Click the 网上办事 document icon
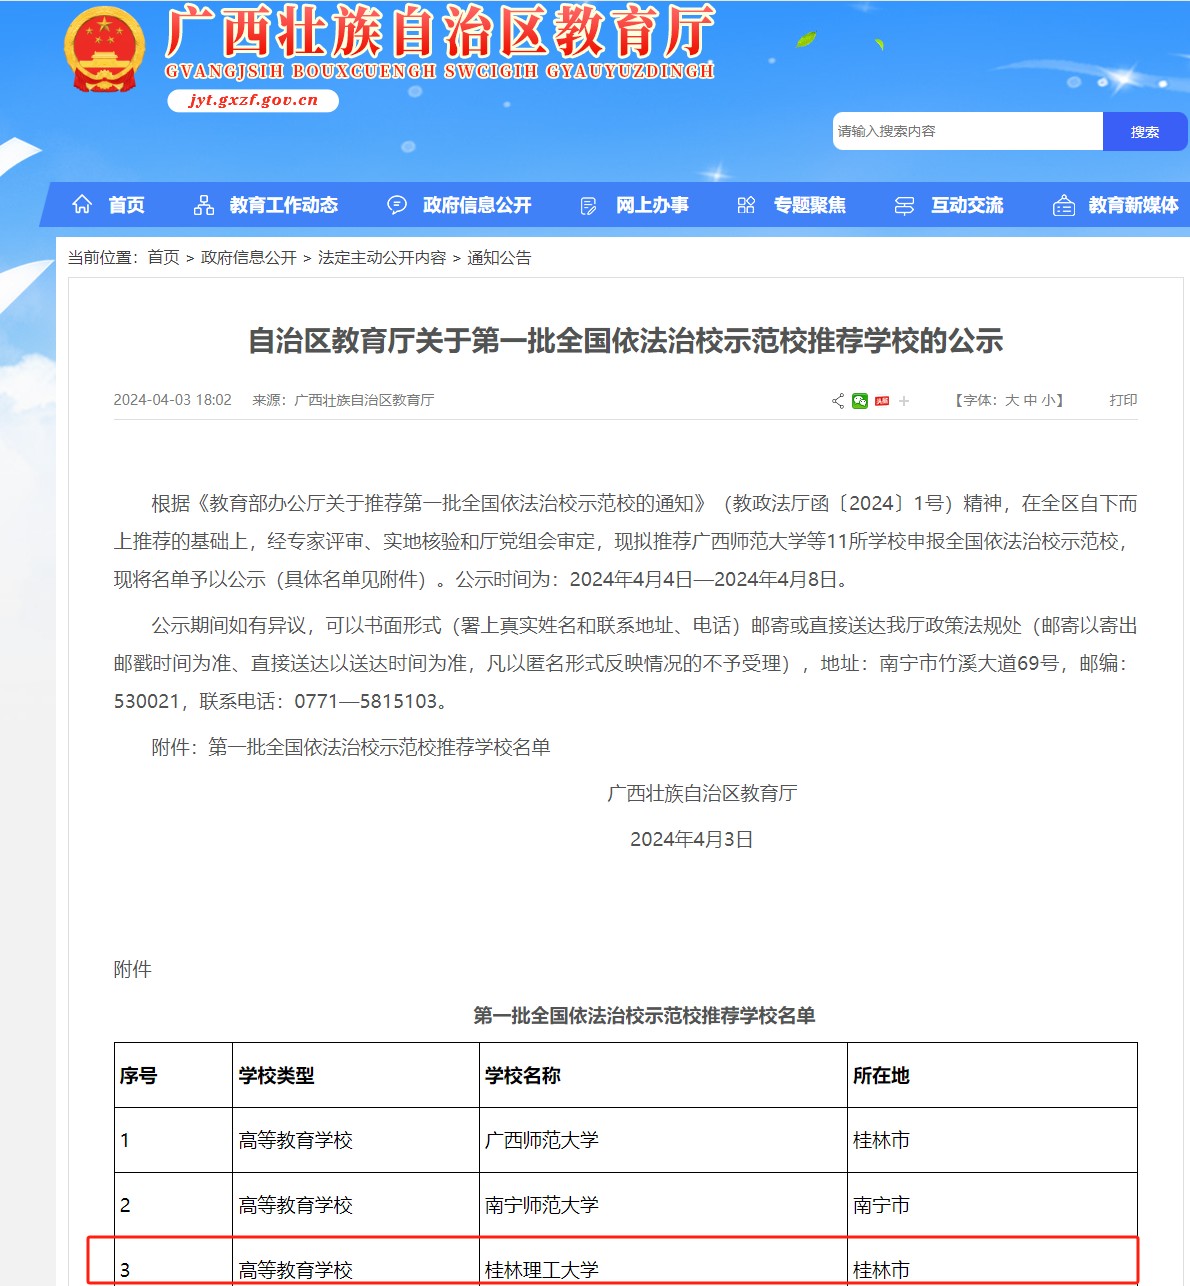Viewport: 1190px width, 1286px height. [588, 206]
